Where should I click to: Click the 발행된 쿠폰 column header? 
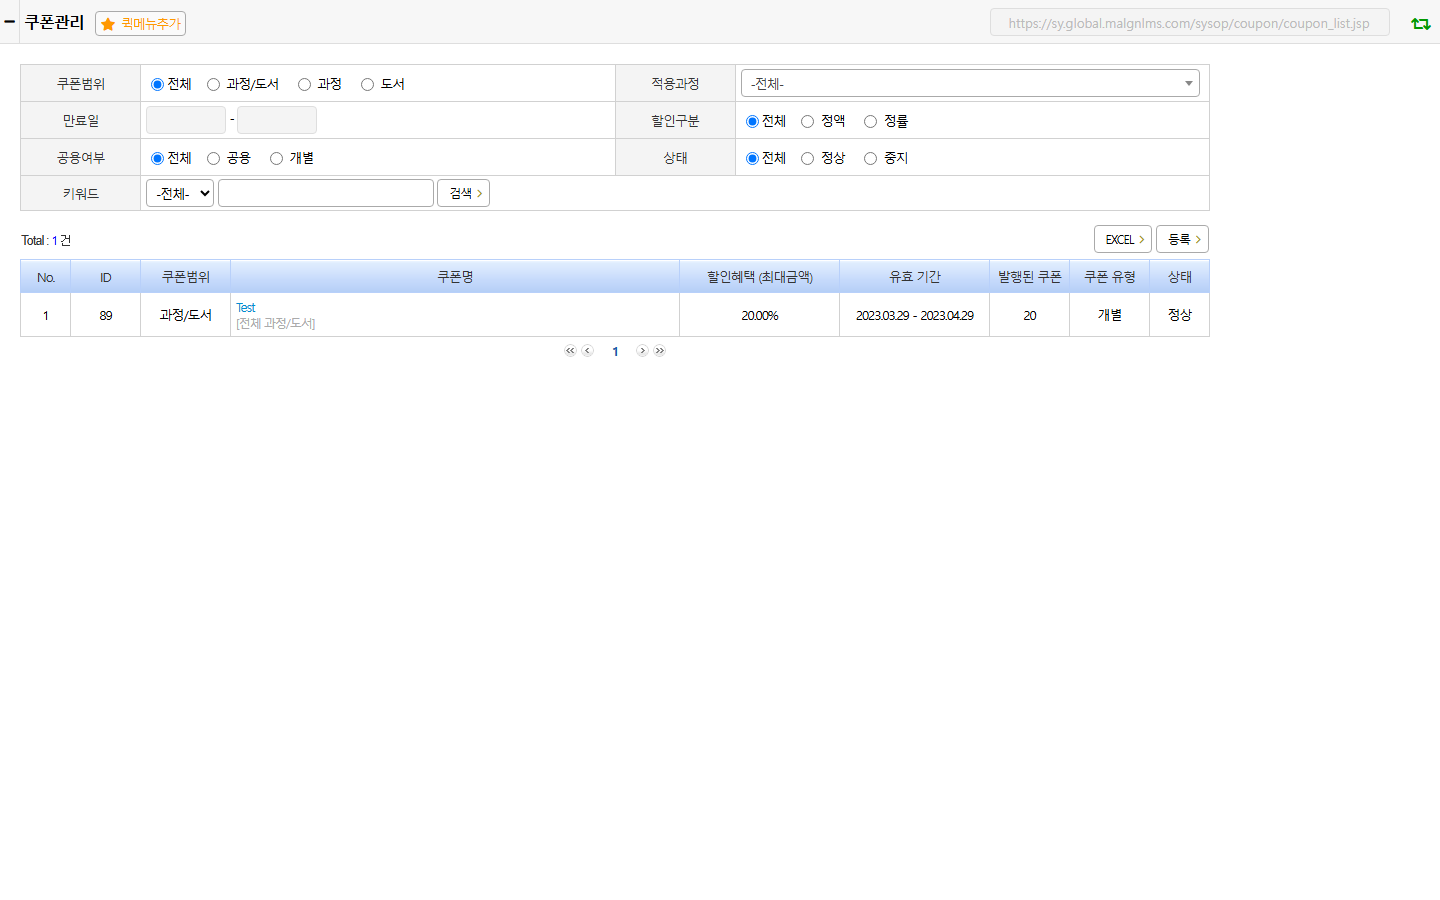pos(1030,277)
